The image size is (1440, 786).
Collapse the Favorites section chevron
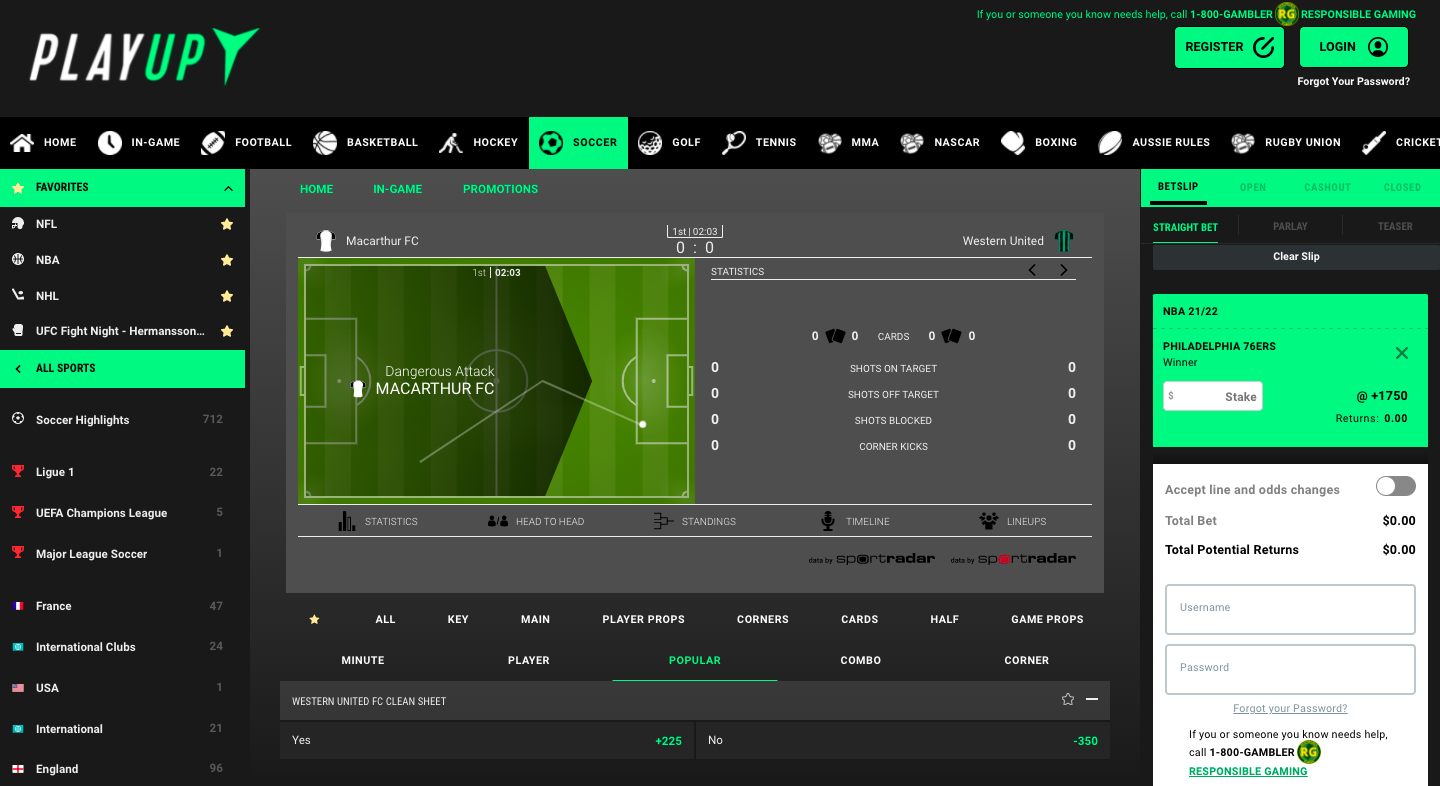(228, 188)
